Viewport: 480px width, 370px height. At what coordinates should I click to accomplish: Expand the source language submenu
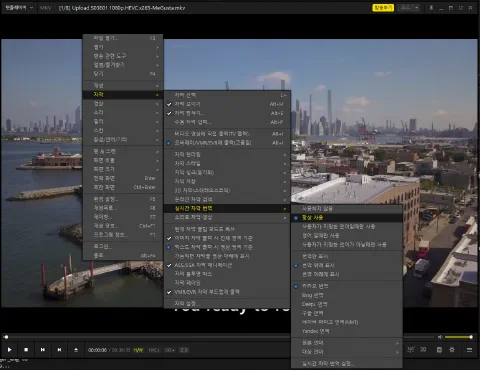pos(347,343)
